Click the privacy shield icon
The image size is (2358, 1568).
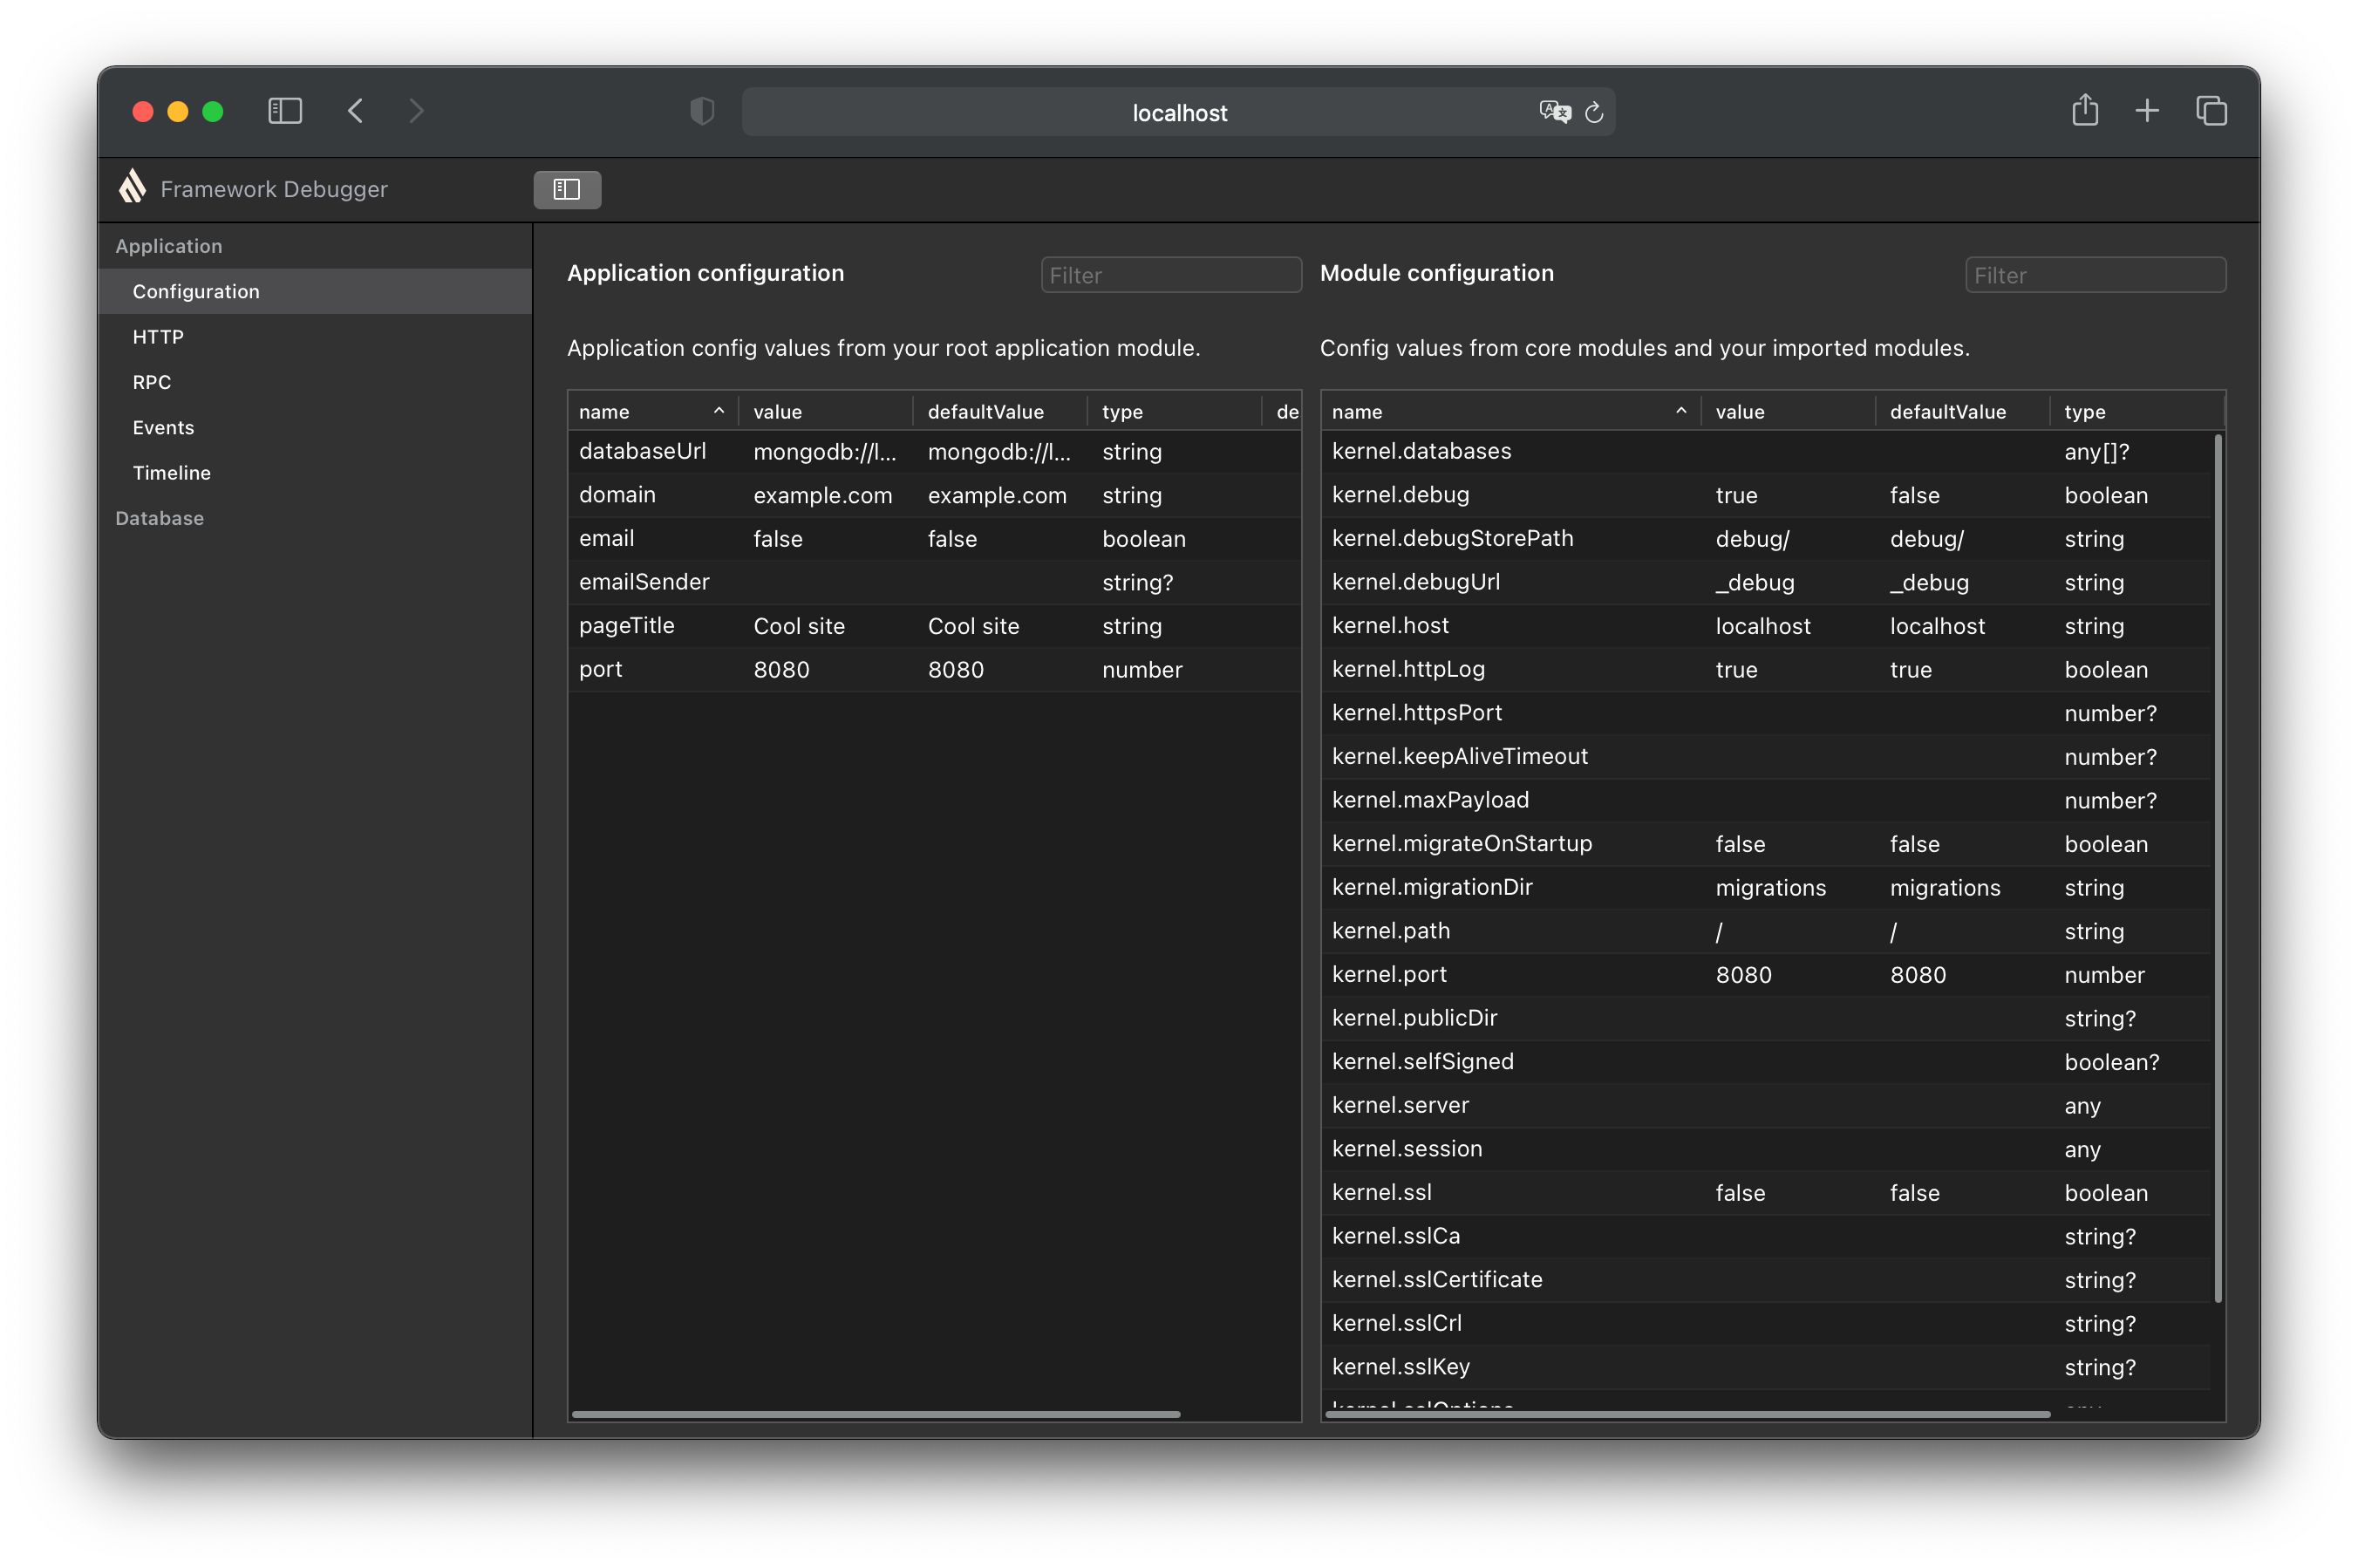point(702,111)
